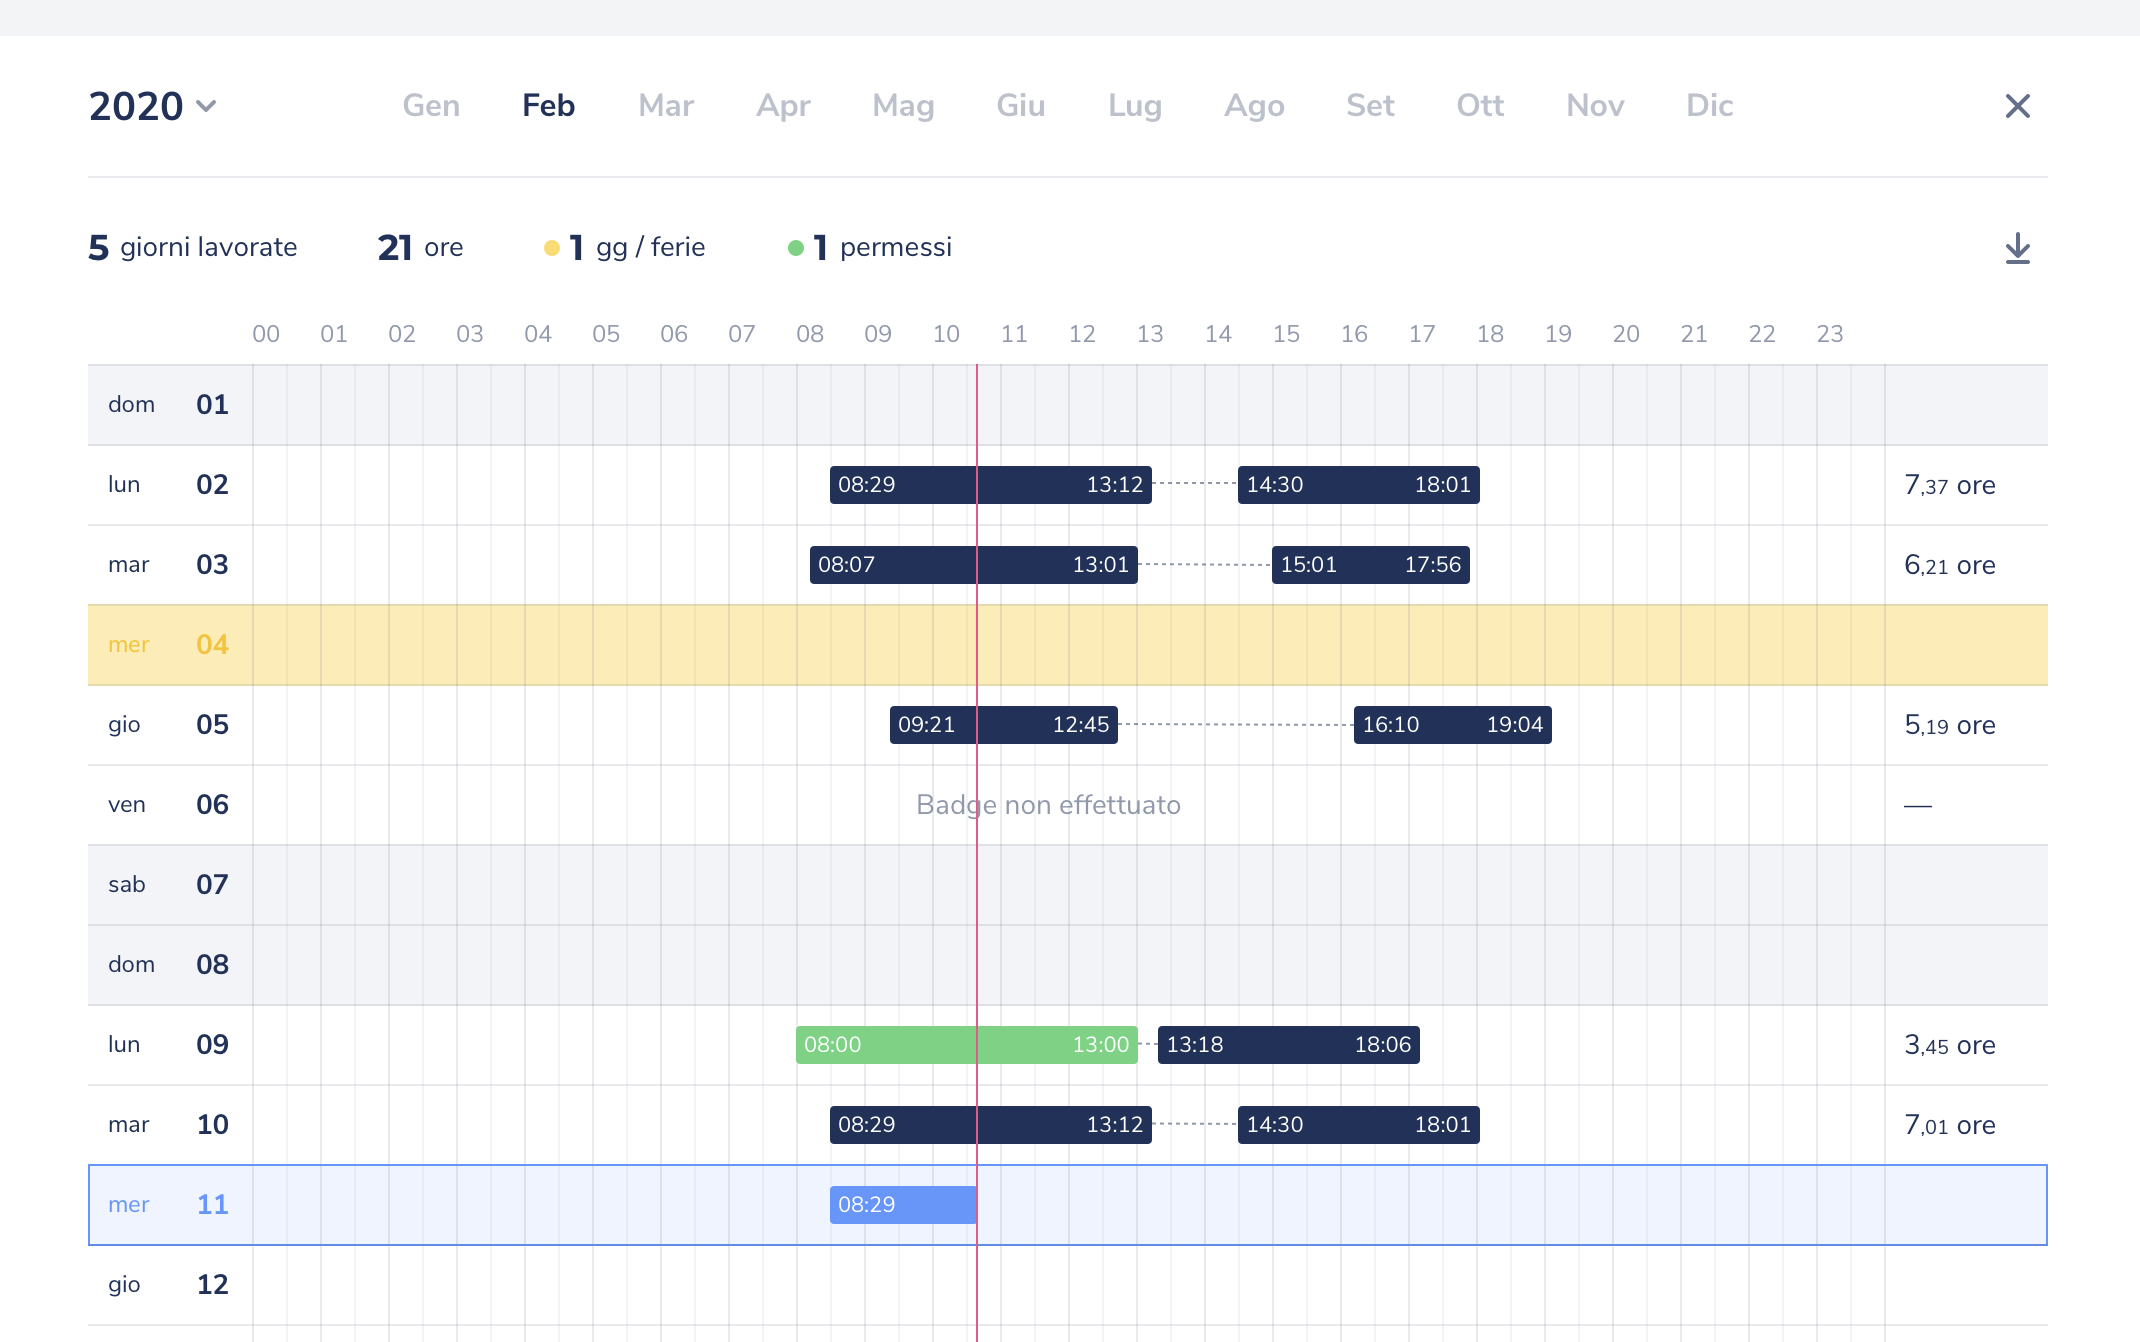Select the yellow mer 04 vacation row
The image size is (2140, 1342).
click(1067, 645)
